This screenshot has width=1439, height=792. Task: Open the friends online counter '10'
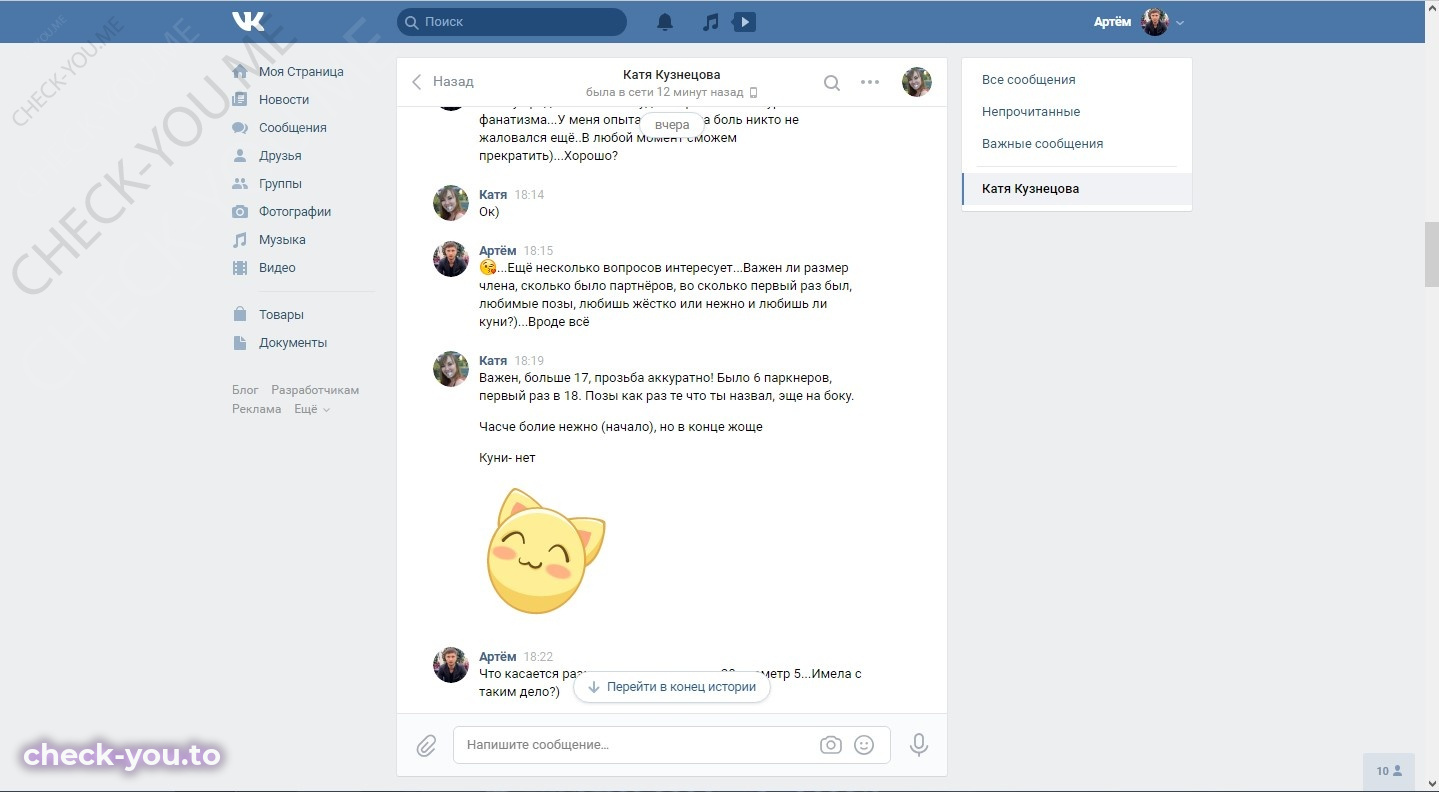tap(1389, 771)
